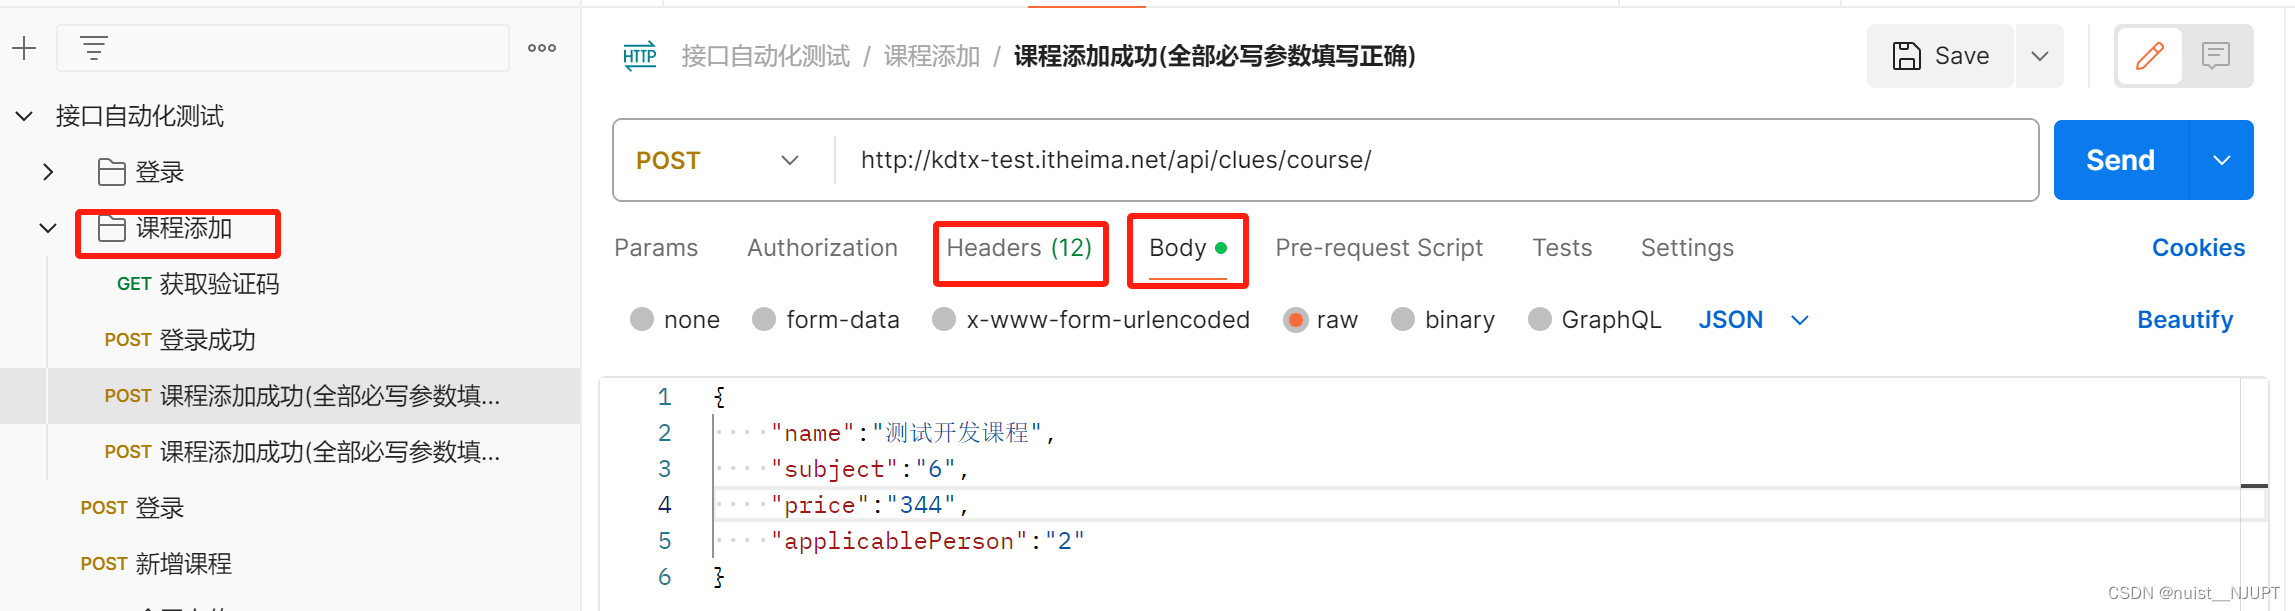Open the Pre-request Script tab
Screen dimensions: 2295x611
tap(1379, 248)
